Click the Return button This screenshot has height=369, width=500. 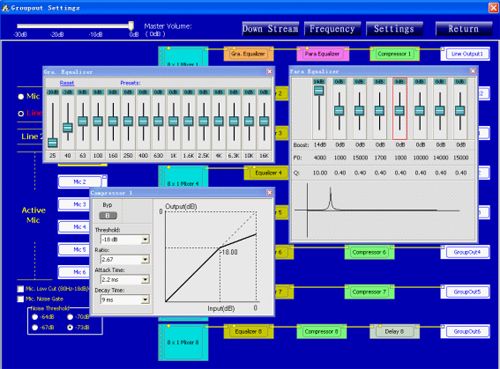click(464, 29)
